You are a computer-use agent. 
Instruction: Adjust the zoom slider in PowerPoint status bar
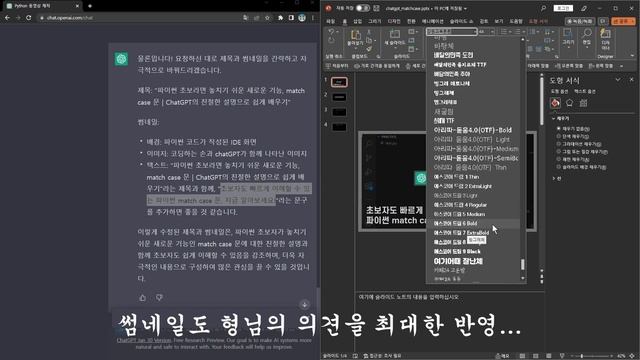tap(581, 356)
